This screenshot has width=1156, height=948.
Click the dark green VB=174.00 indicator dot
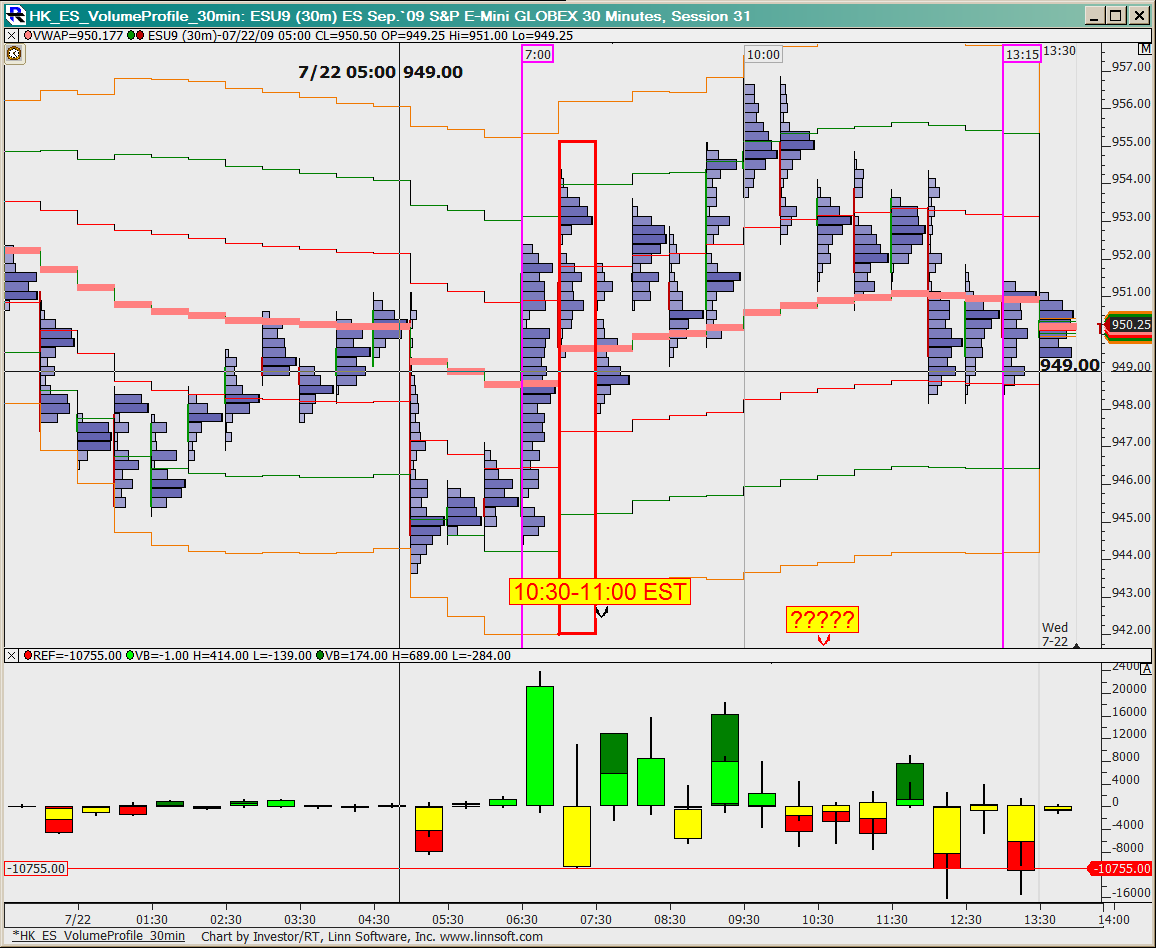tap(320, 656)
